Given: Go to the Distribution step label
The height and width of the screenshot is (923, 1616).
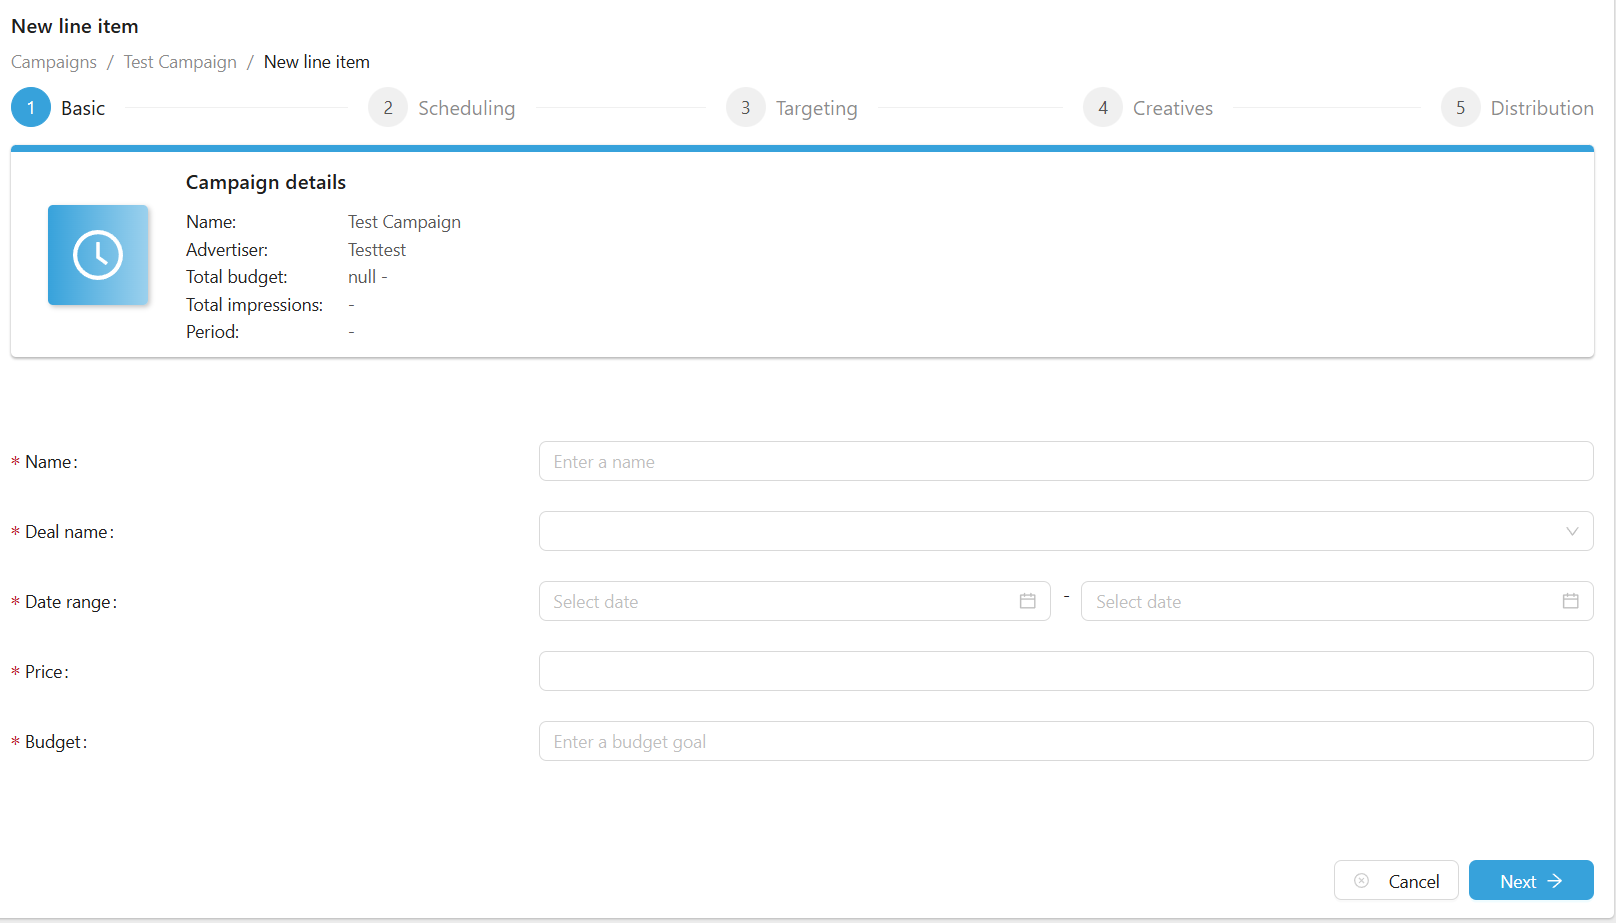Looking at the screenshot, I should click(1541, 108).
